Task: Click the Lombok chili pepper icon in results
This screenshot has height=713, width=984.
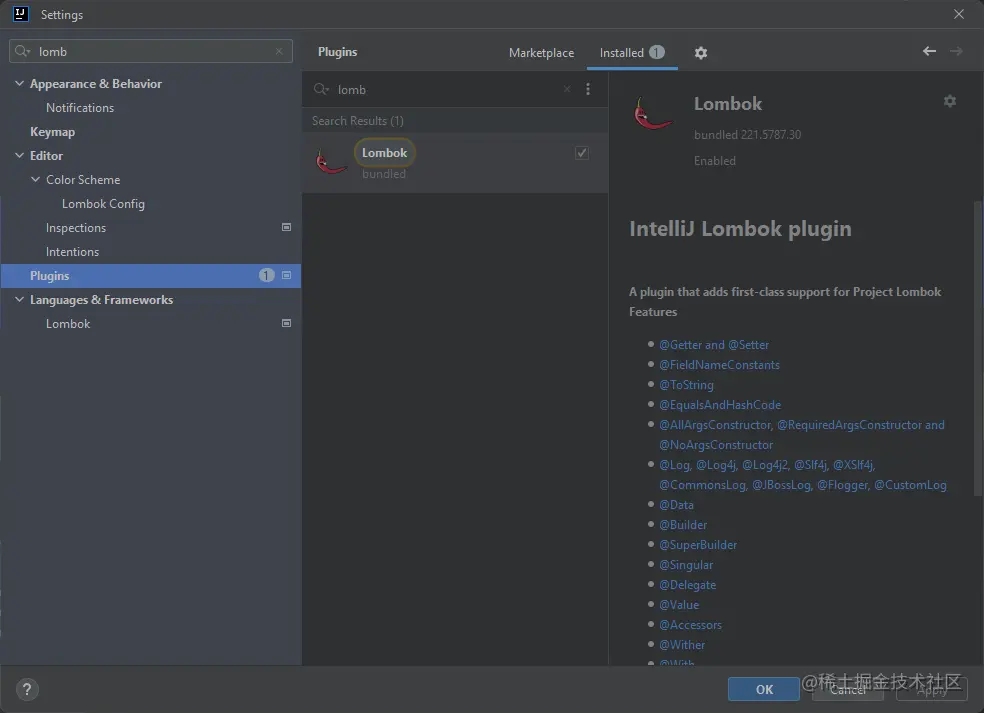Action: 331,161
